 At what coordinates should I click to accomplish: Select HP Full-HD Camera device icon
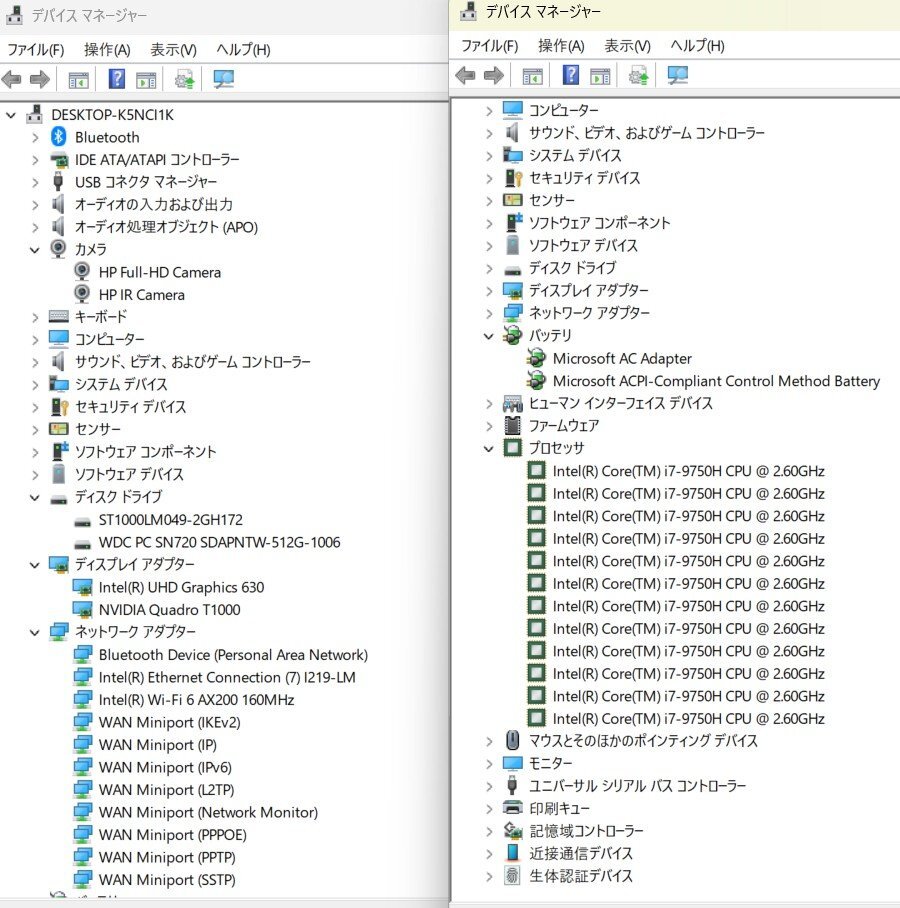(x=82, y=272)
